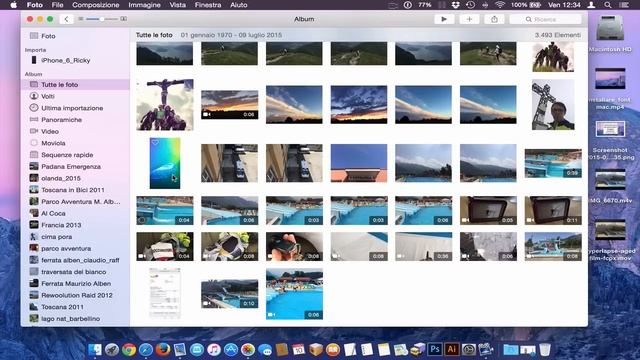Open Sequenze rapide album
The image size is (640, 360).
[x=67, y=155]
